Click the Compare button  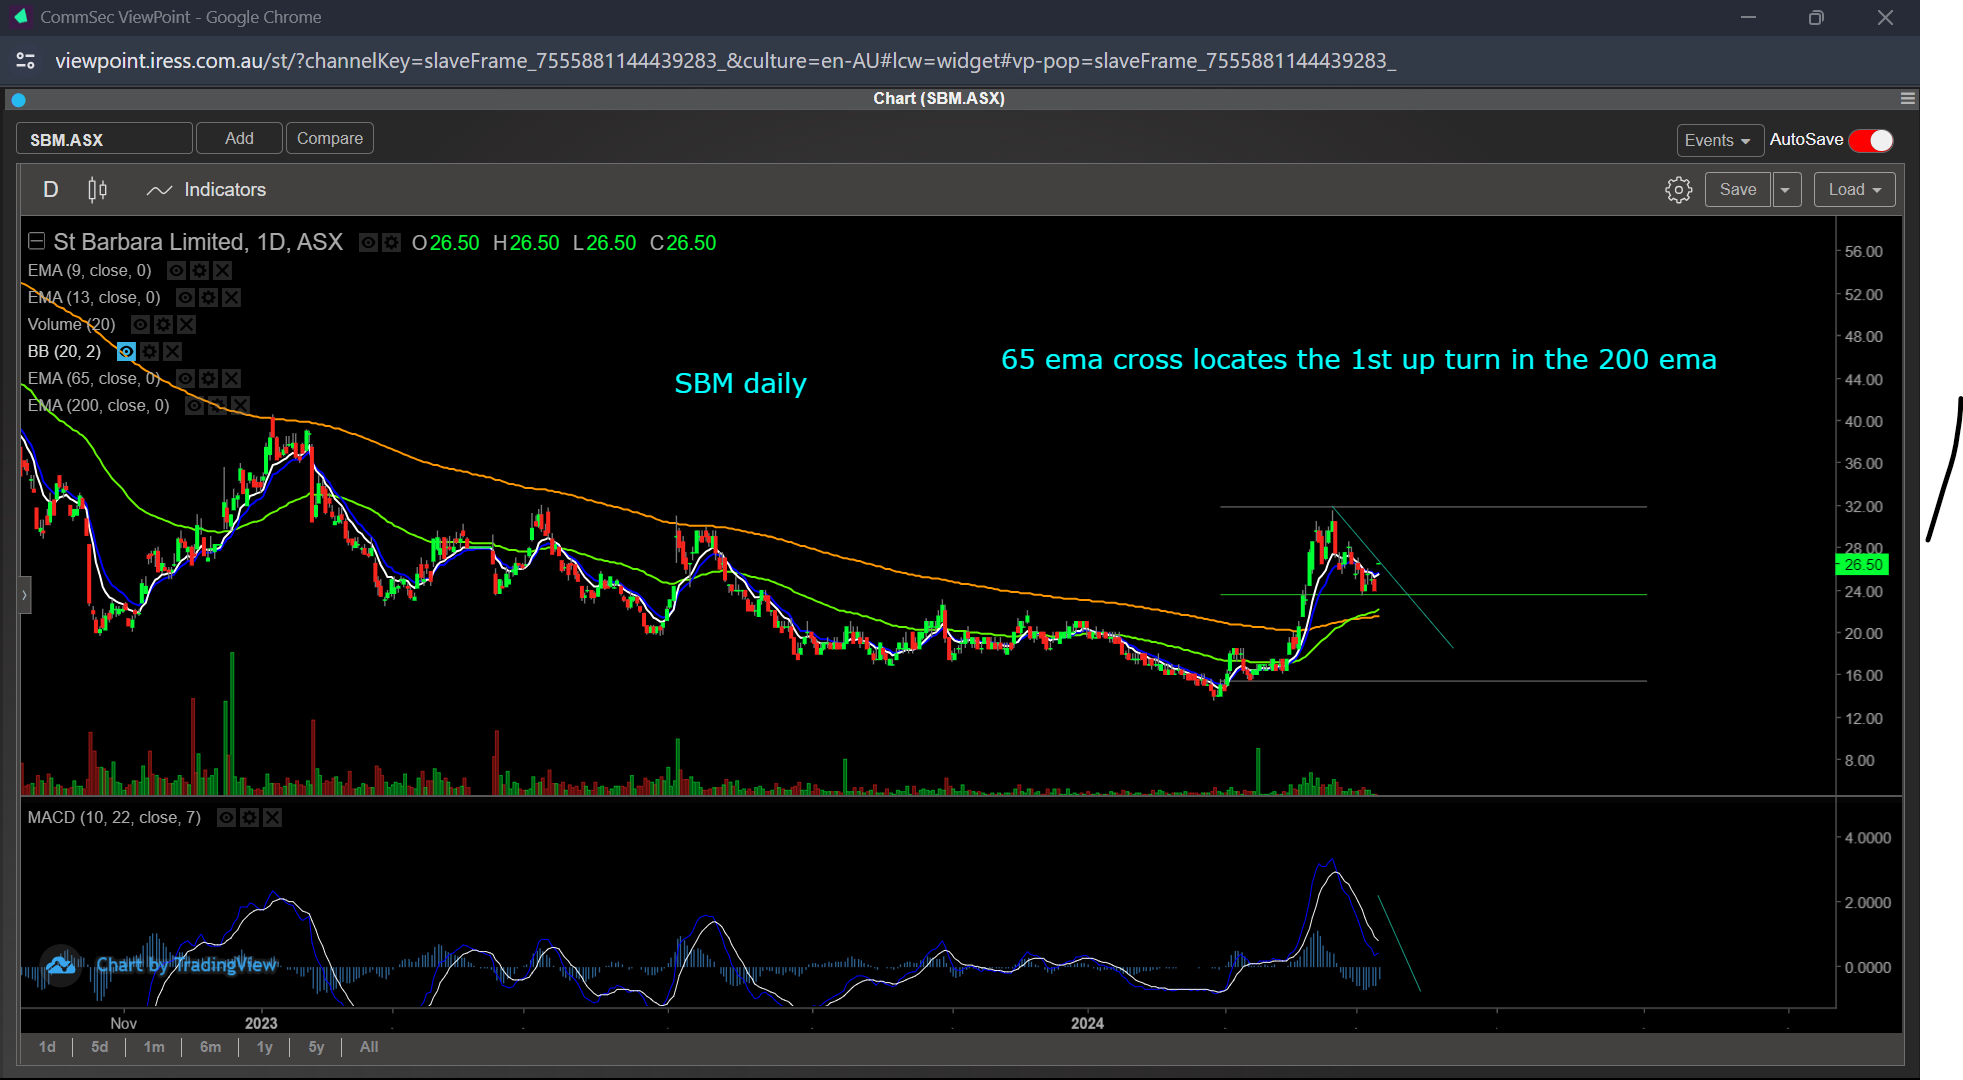tap(330, 138)
